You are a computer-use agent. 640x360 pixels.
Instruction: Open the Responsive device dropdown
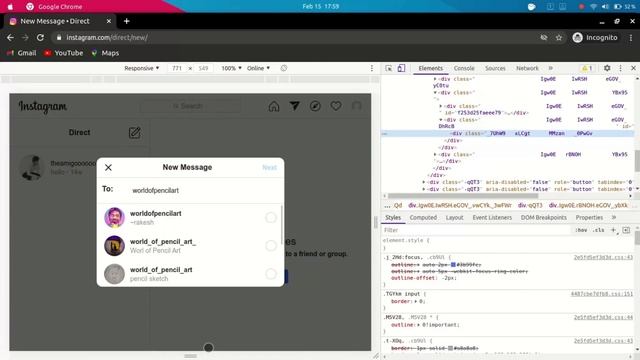pyautogui.click(x=142, y=68)
